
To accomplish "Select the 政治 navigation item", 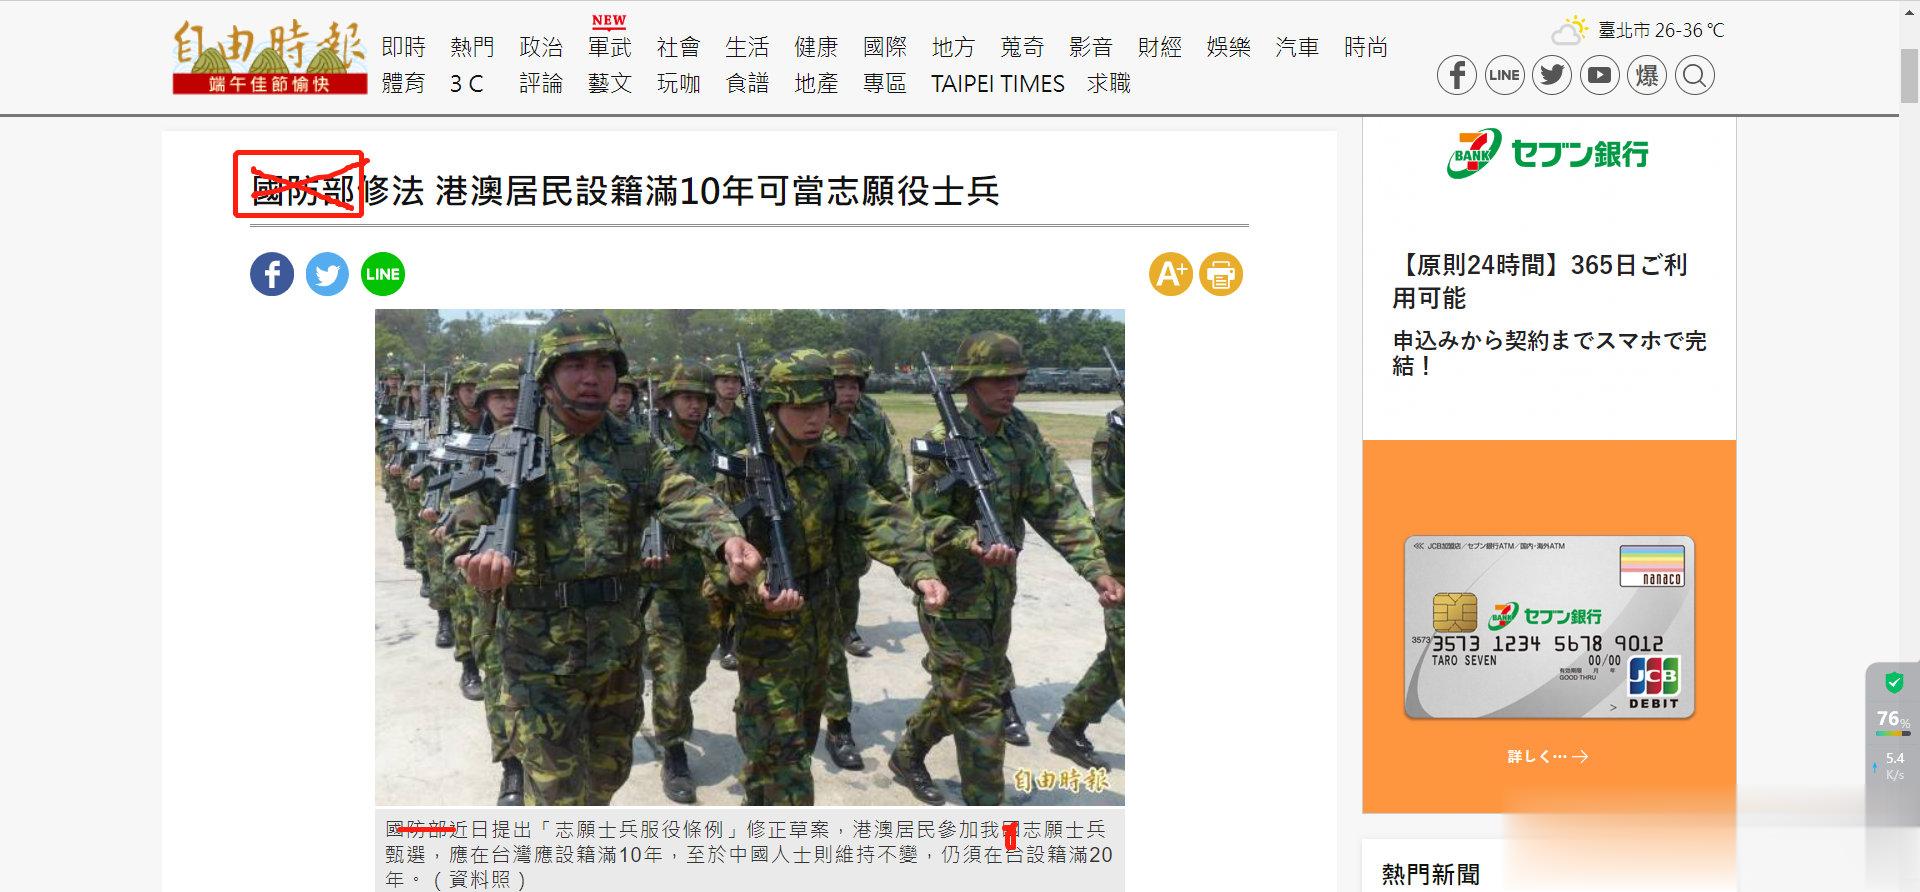I will tap(541, 46).
